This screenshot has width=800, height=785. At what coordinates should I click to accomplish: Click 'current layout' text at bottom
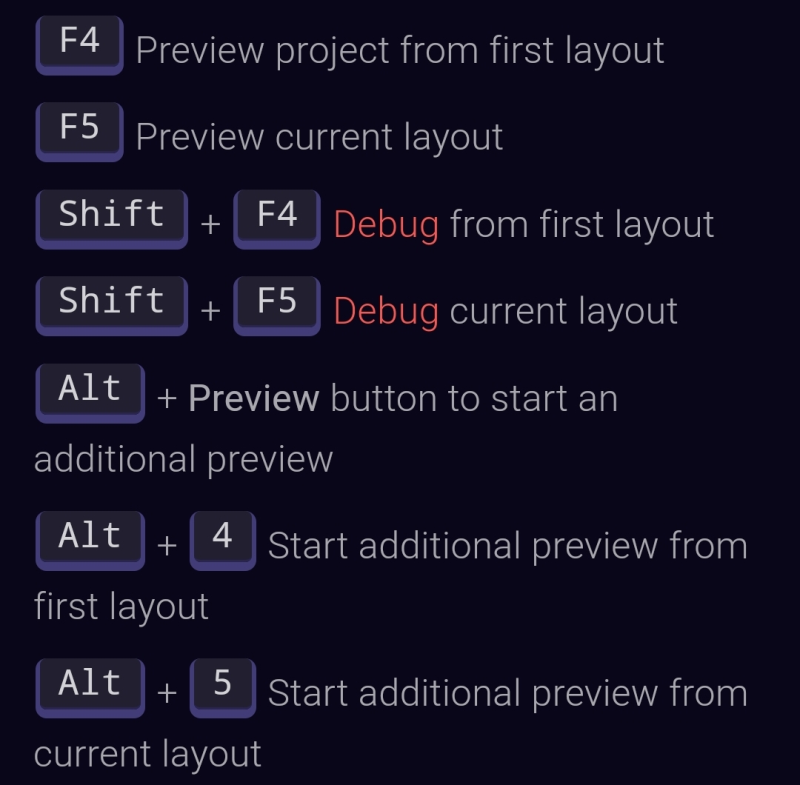click(x=147, y=755)
